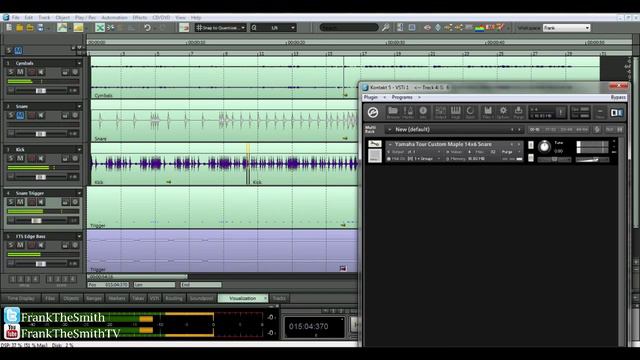This screenshot has height=360, width=640.
Task: Click the Cymbals track volume fader
Action: (40, 91)
